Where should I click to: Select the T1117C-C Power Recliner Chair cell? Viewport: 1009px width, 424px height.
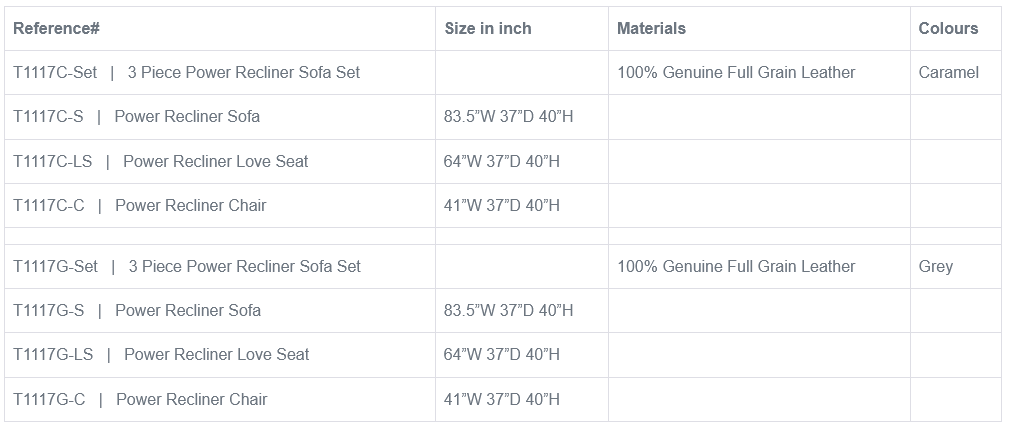140,206
